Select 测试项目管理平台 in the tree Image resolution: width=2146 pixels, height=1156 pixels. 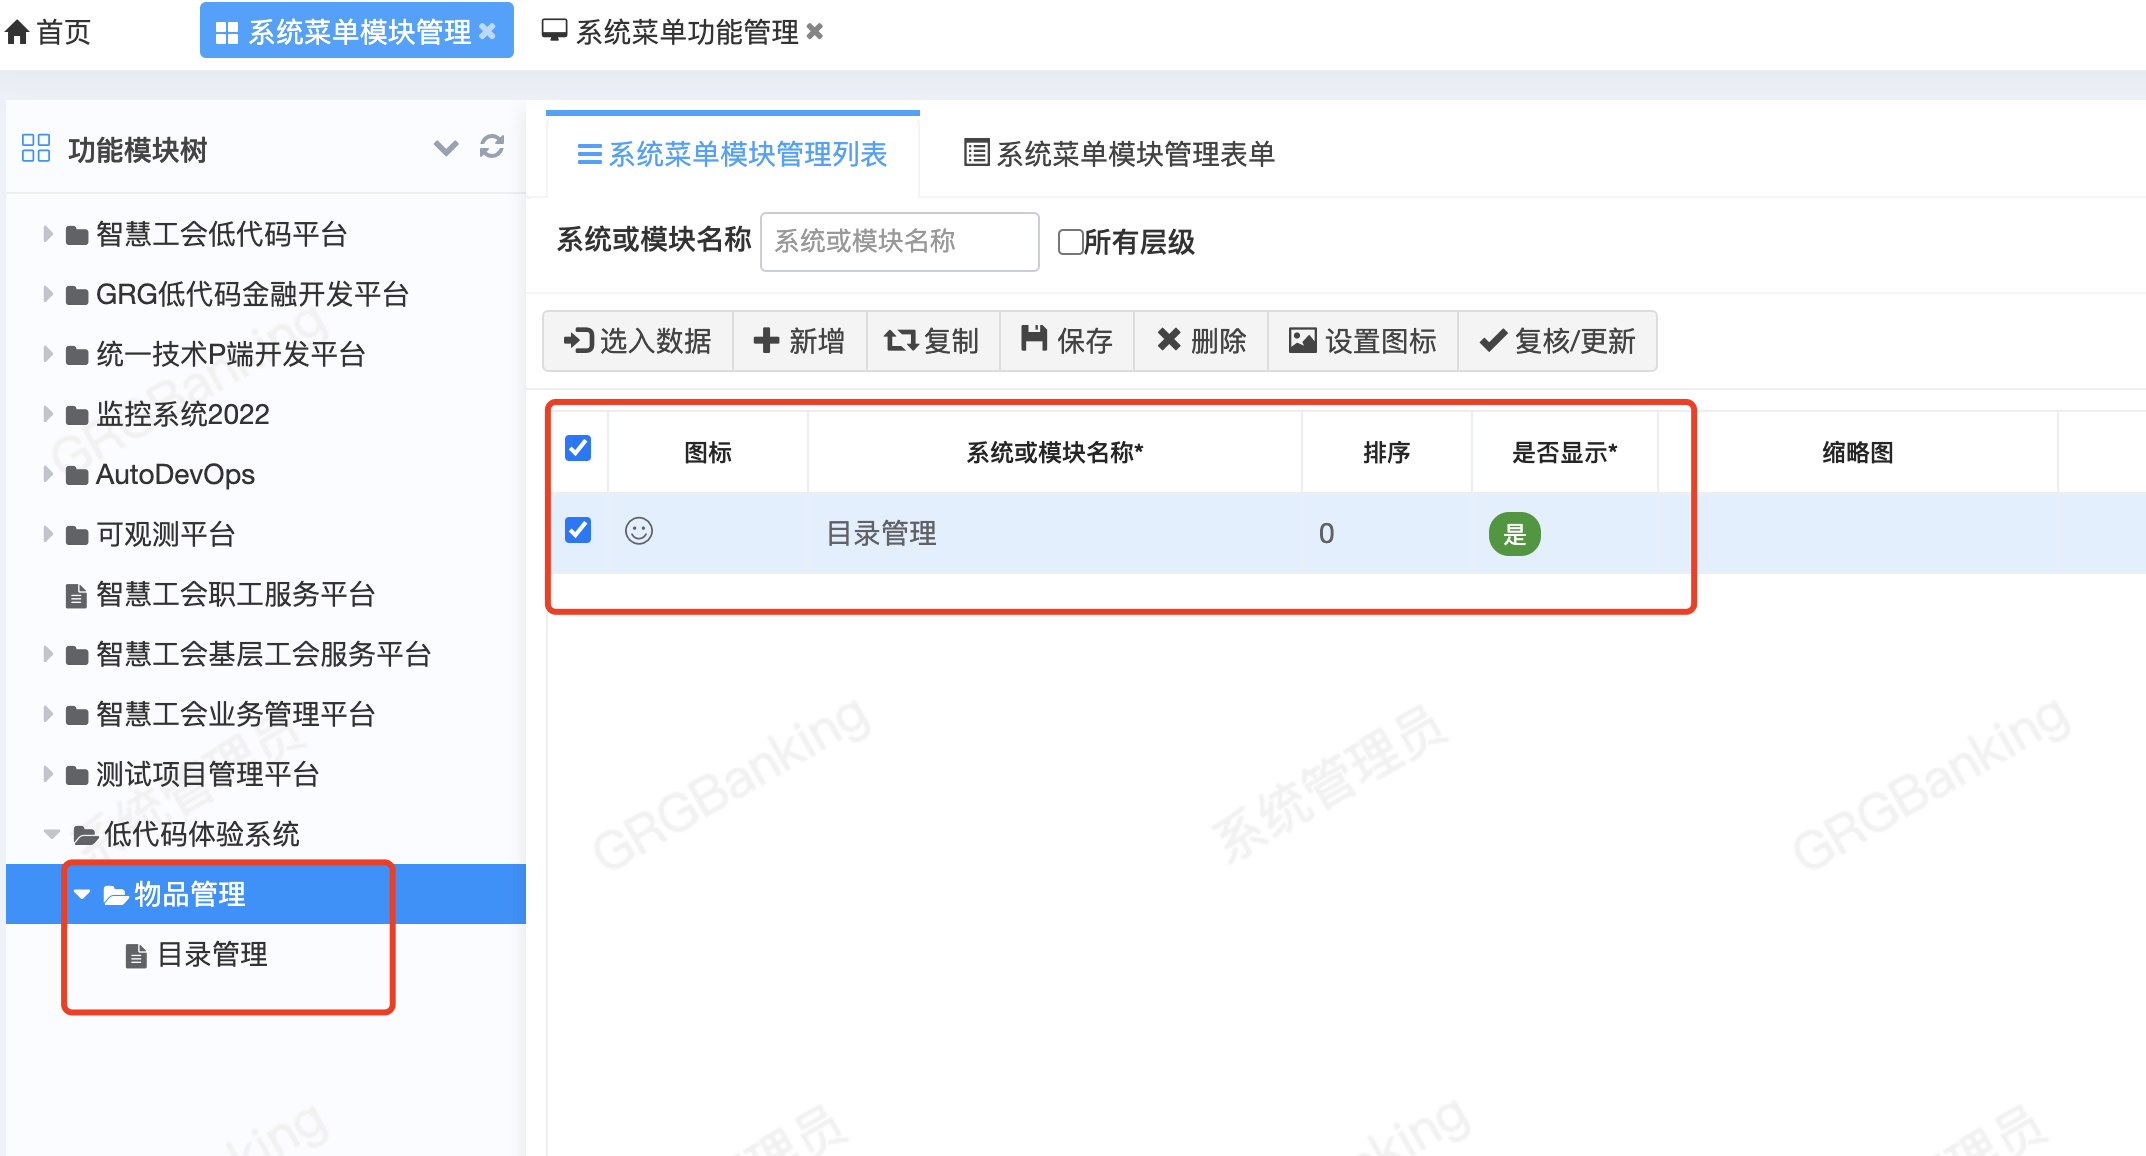pos(208,774)
